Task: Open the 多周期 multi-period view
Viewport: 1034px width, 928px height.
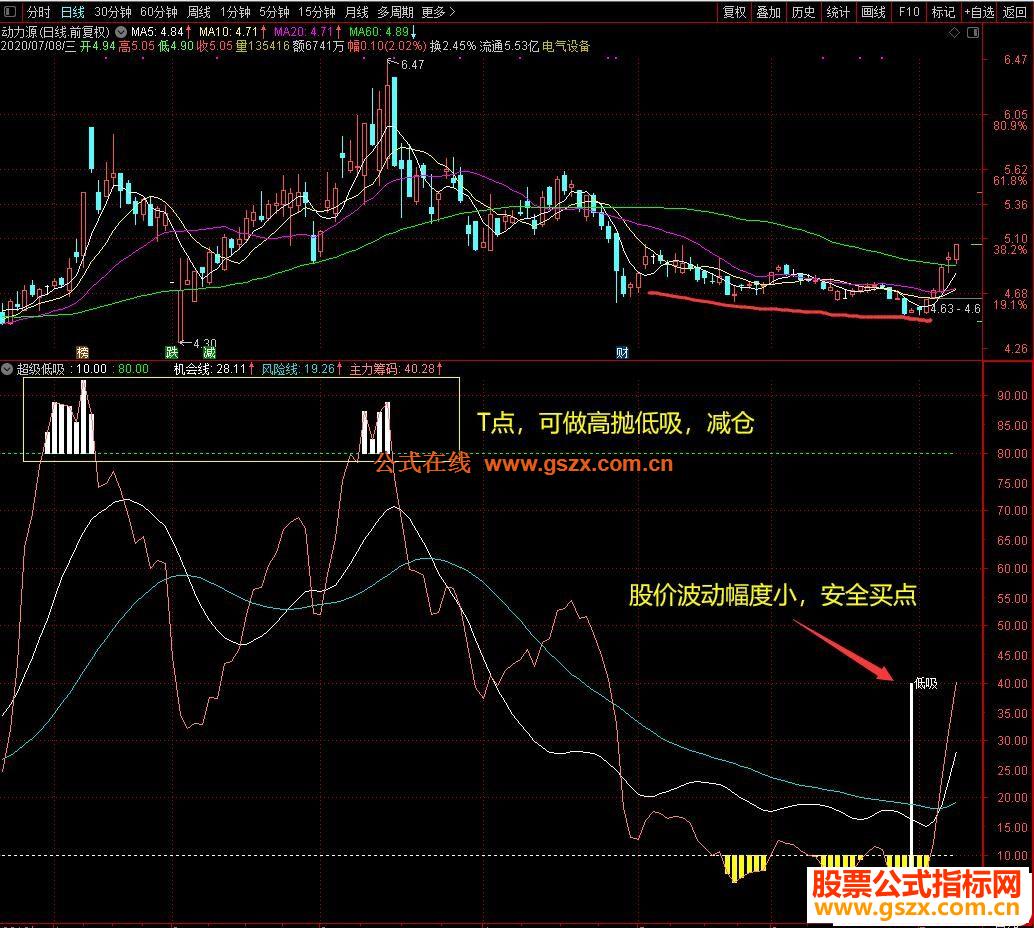Action: tap(395, 12)
